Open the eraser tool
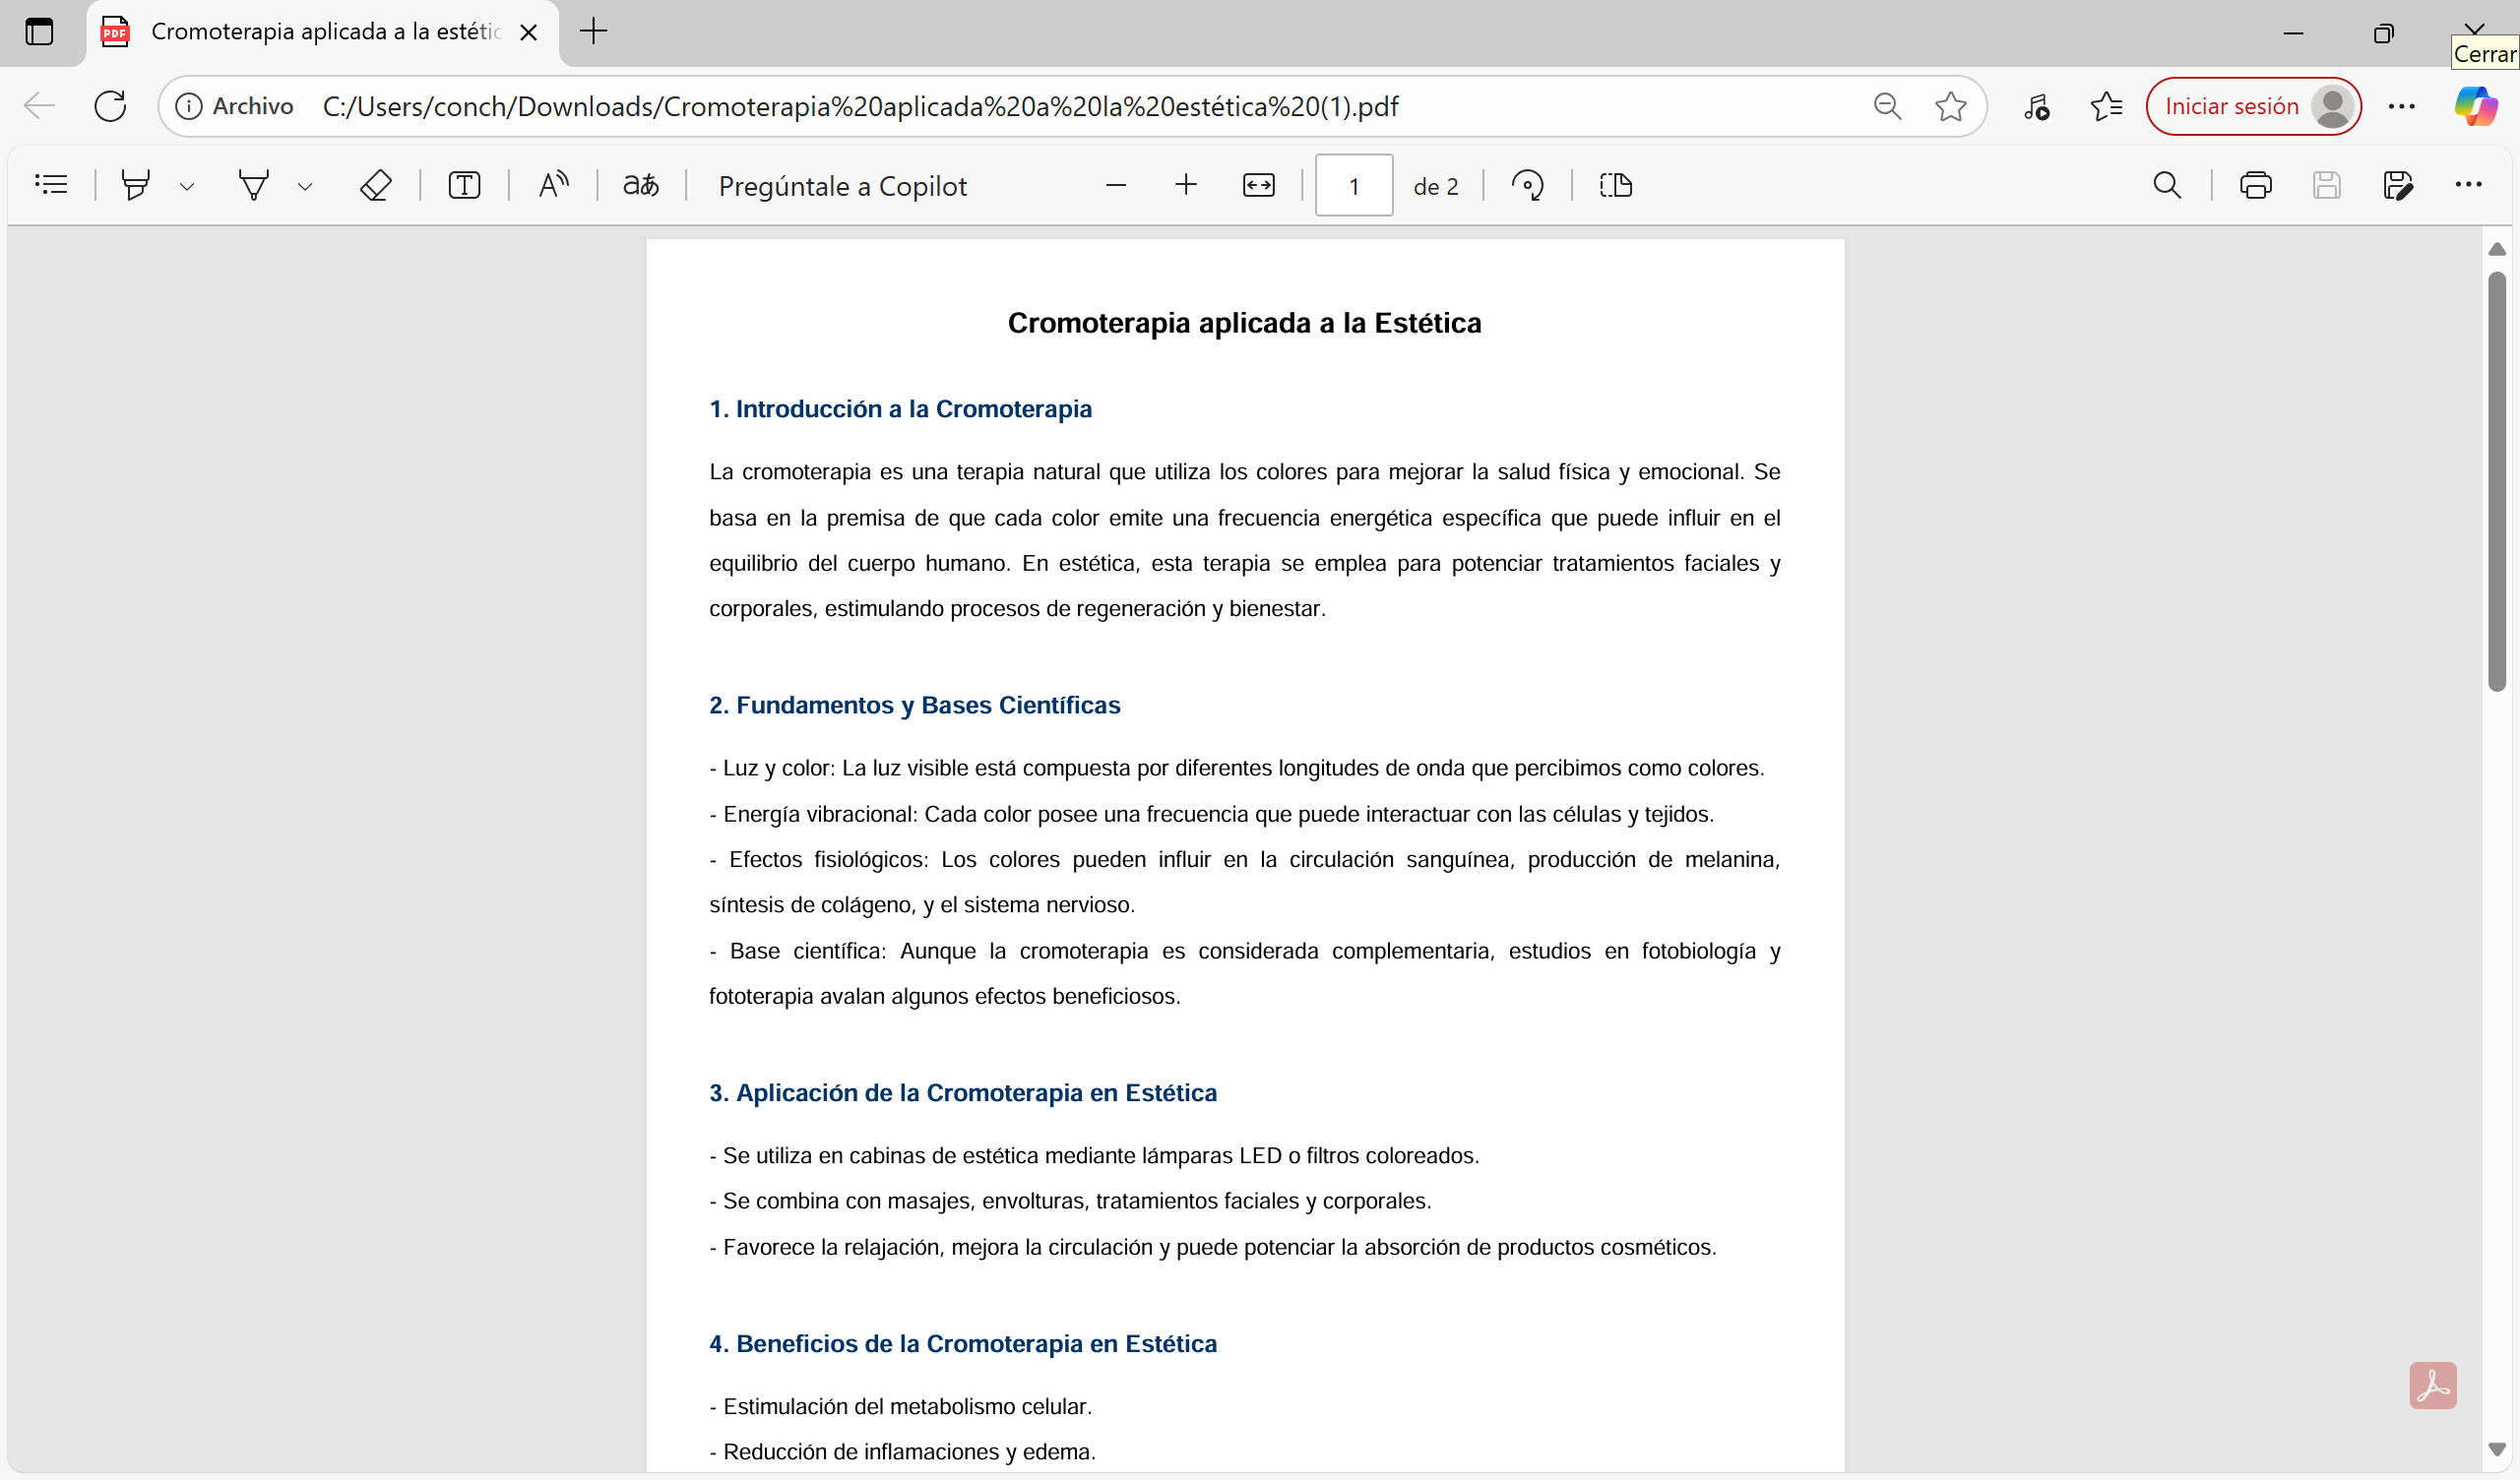This screenshot has width=2520, height=1480. tap(376, 185)
